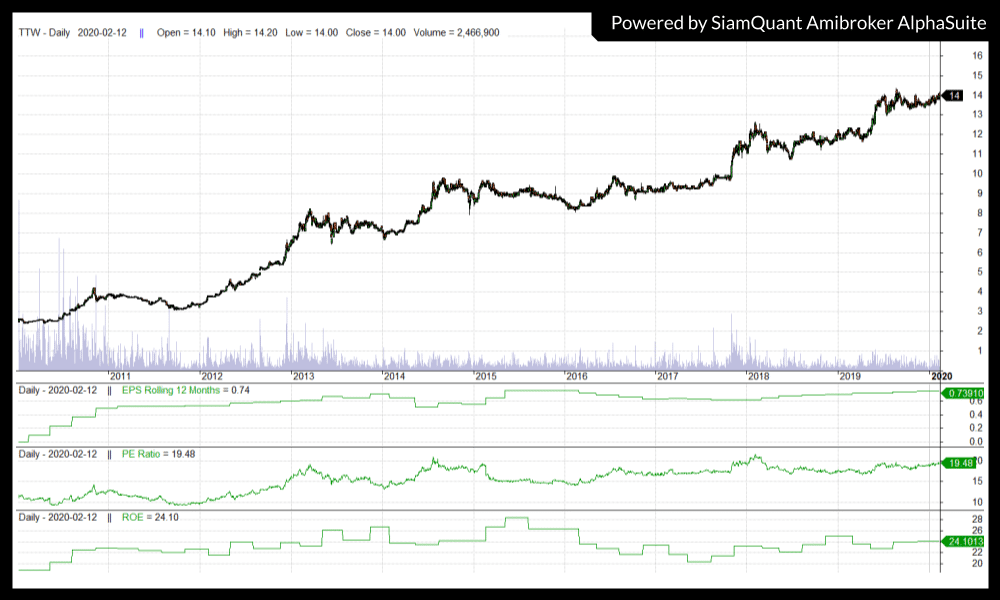Jump to the 2016 marker on time axis
This screenshot has height=600, width=1000.
tap(577, 376)
